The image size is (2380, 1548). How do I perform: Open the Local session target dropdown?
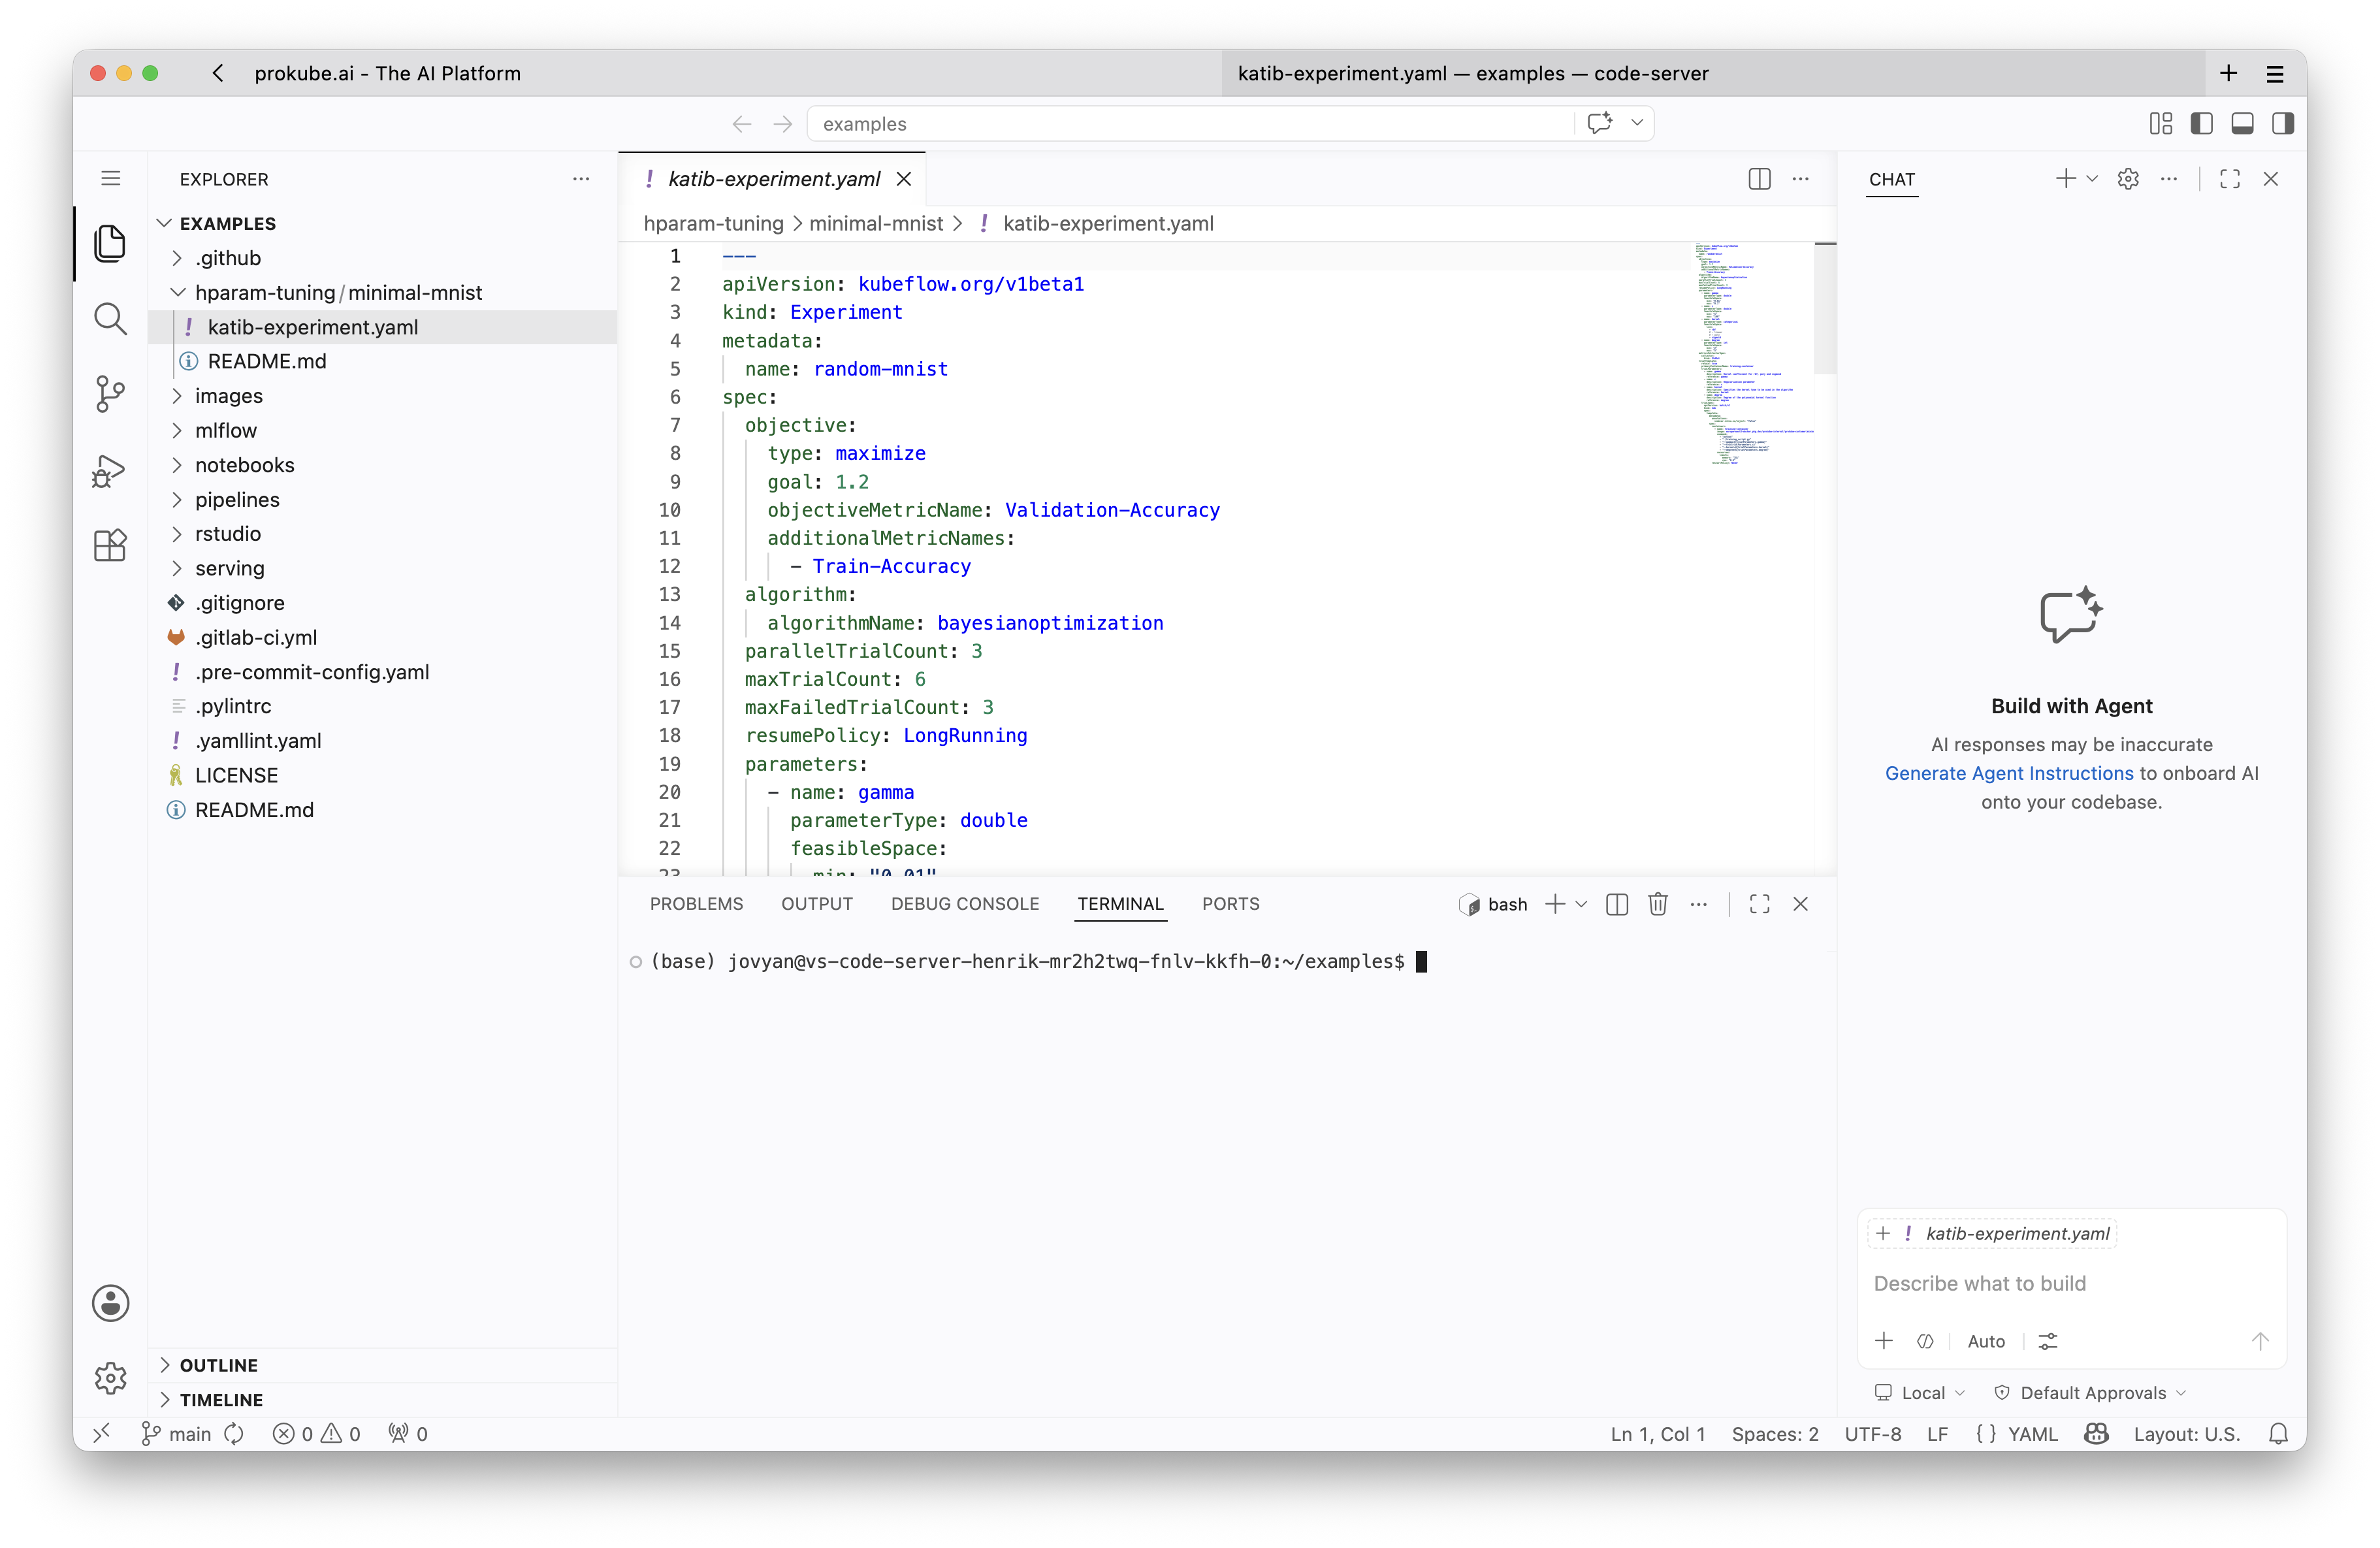pos(1920,1393)
